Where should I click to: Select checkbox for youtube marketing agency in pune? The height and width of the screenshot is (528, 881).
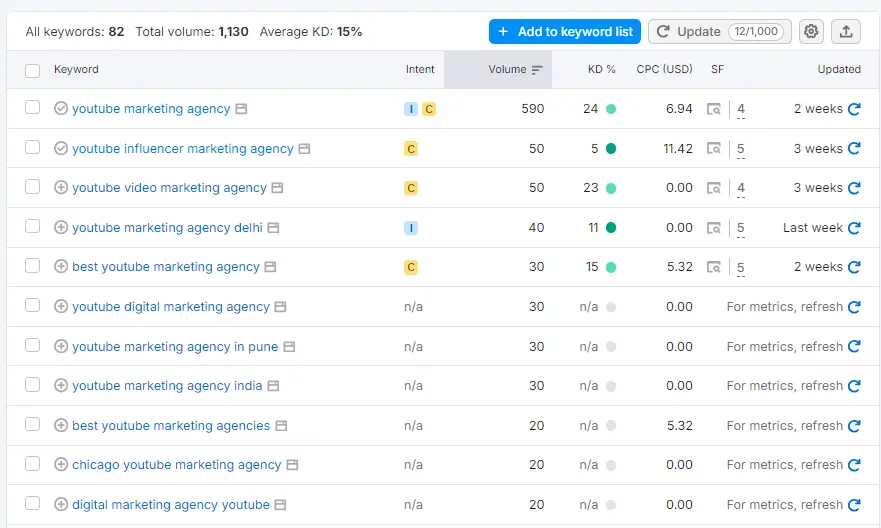coord(33,346)
